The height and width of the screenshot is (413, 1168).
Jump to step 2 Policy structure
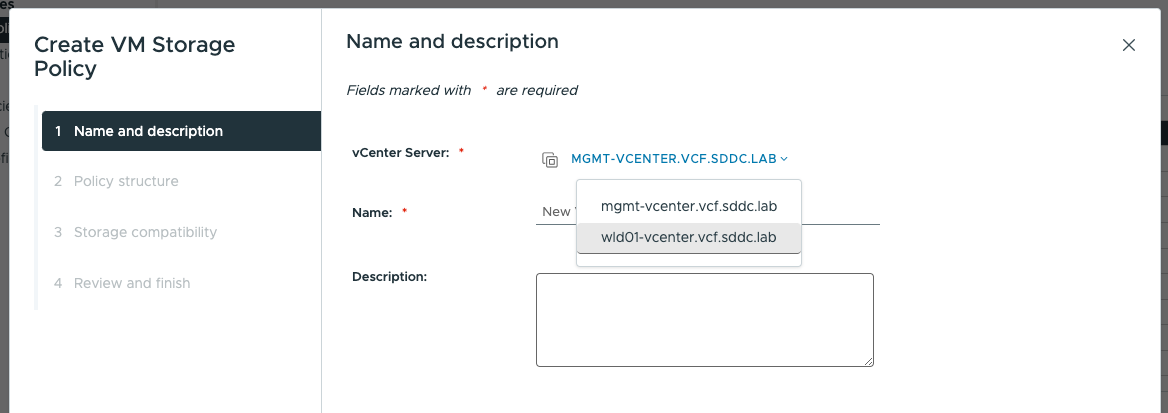tap(126, 181)
